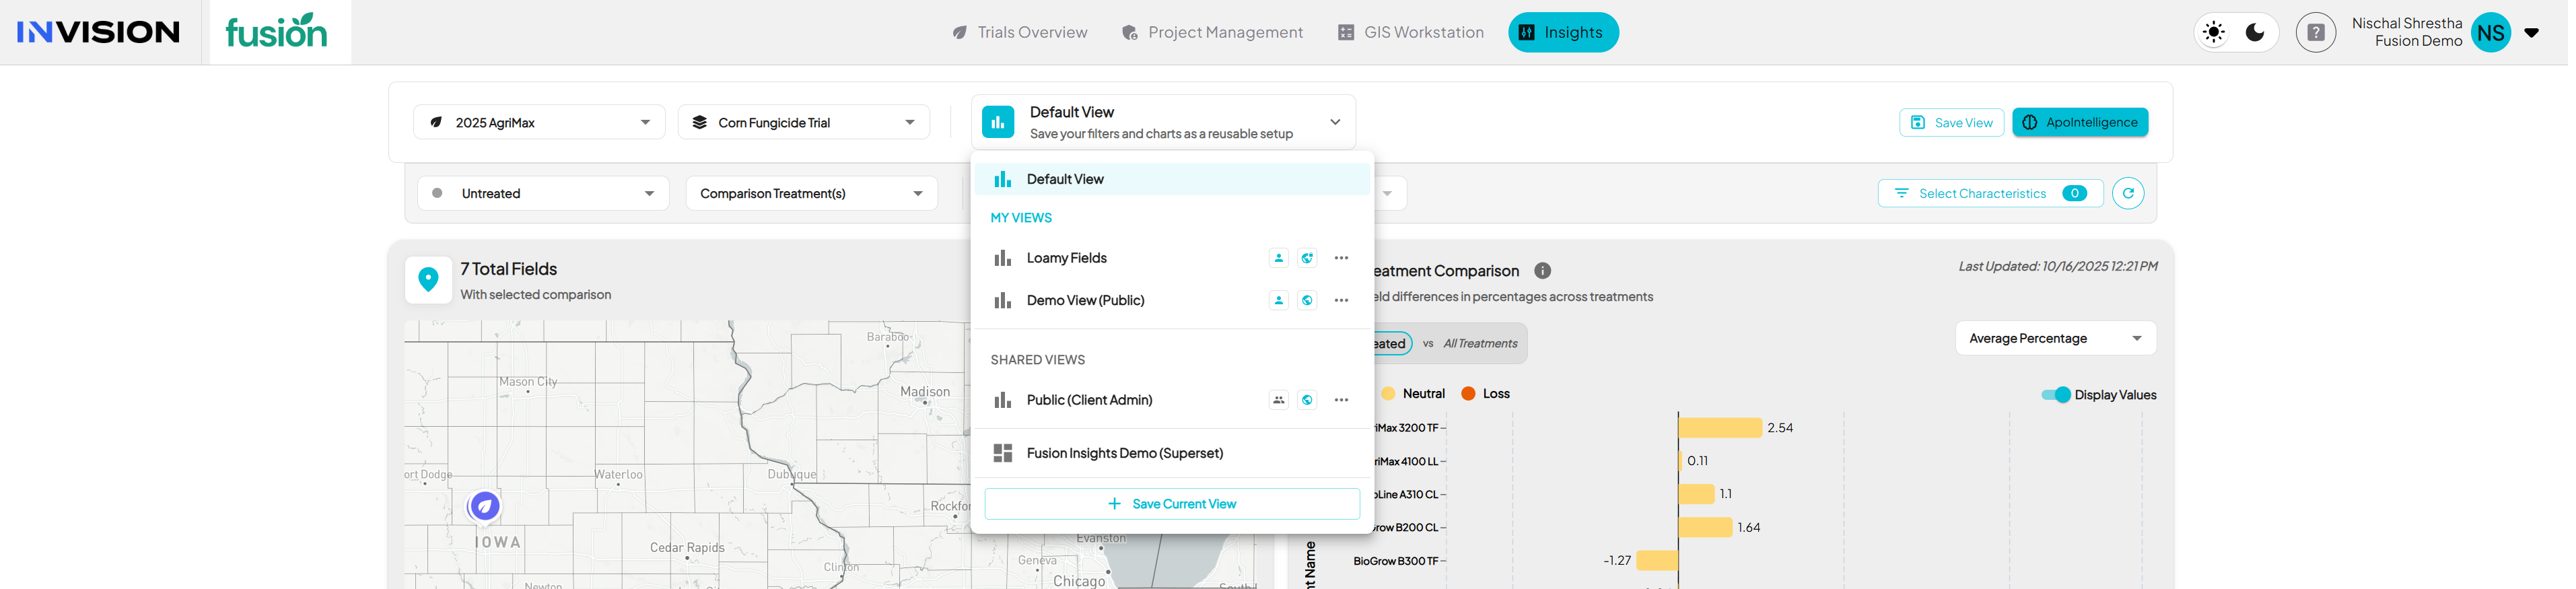Screen dimensions: 2576x589
Task: Click the globe icon on Demo View (Public)
Action: point(1307,301)
